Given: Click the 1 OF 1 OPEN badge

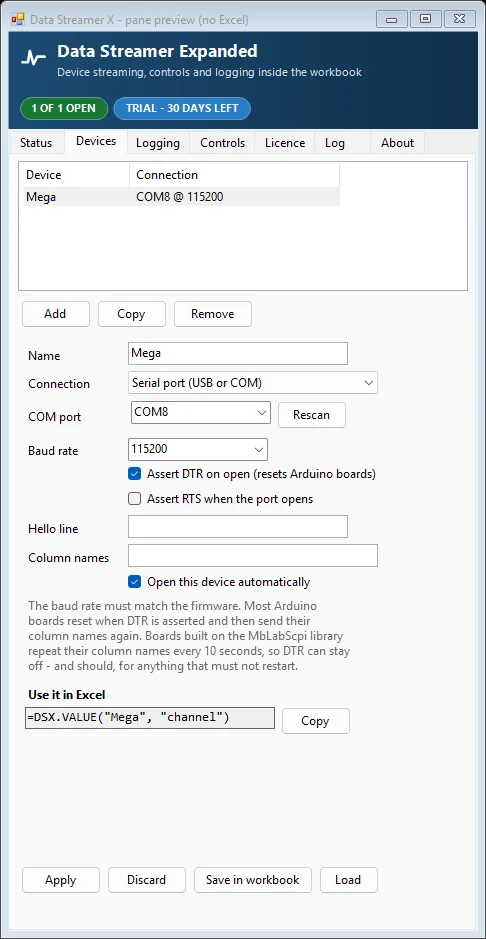Looking at the screenshot, I should pos(63,108).
